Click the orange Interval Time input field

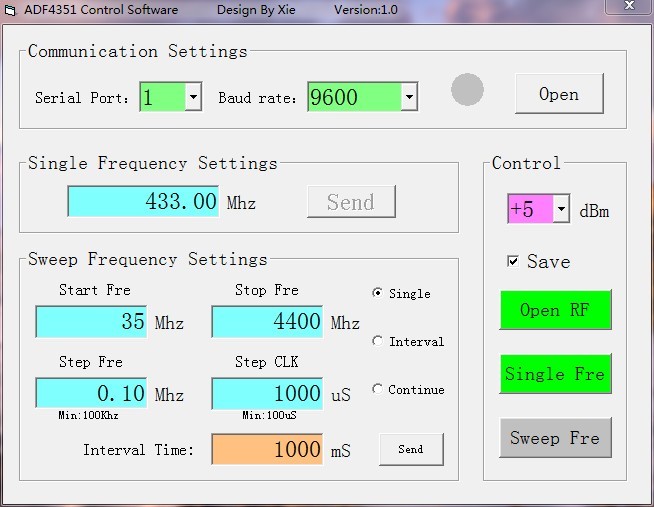point(267,450)
